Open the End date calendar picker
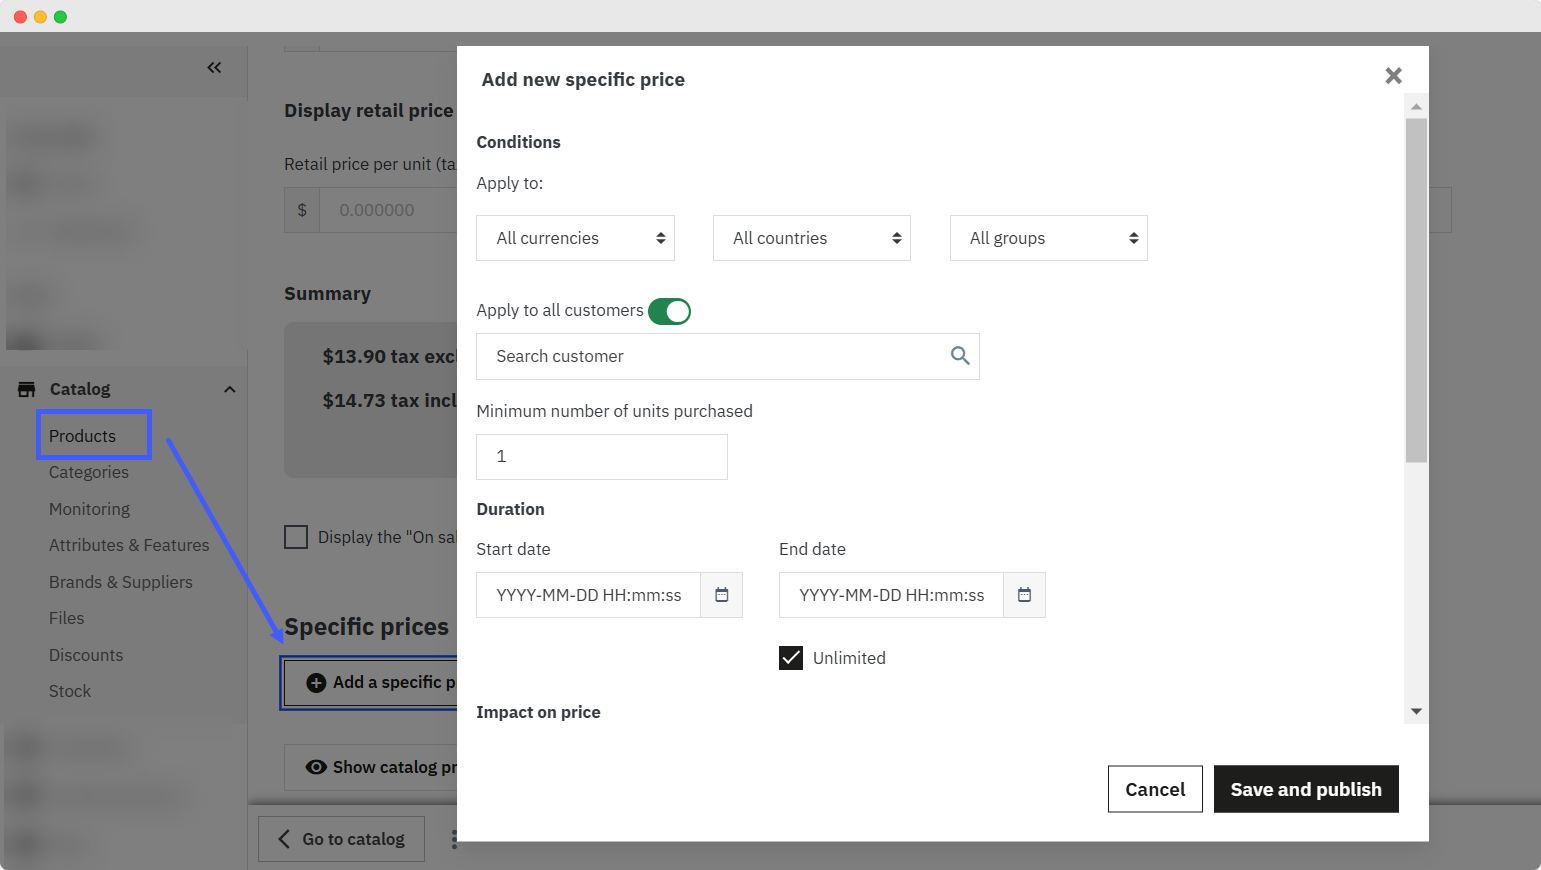The width and height of the screenshot is (1541, 870). (x=1024, y=595)
